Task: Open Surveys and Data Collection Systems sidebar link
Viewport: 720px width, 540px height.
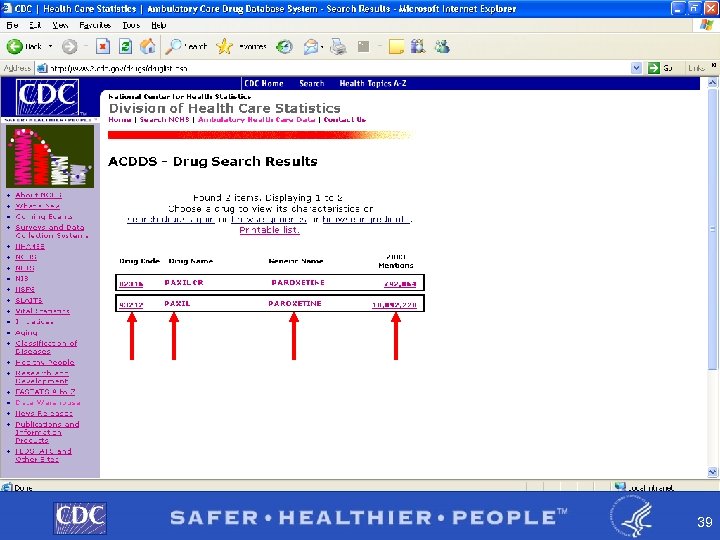Action: (50, 231)
